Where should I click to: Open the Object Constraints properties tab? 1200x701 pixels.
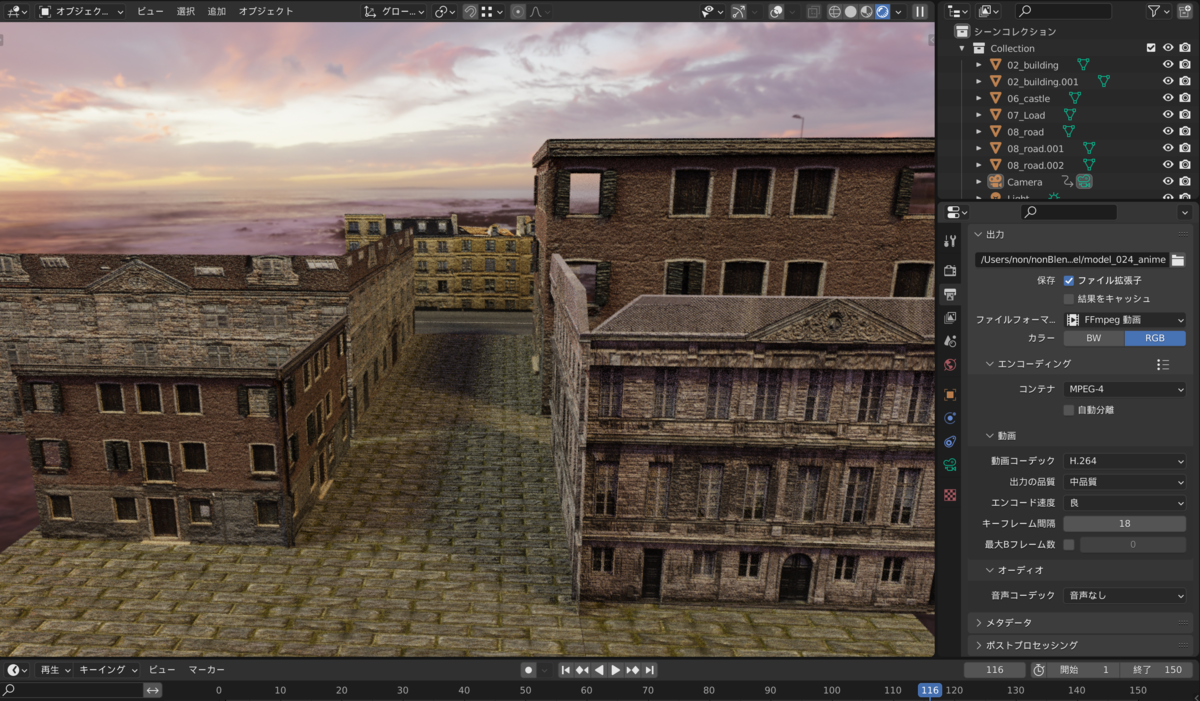point(950,441)
